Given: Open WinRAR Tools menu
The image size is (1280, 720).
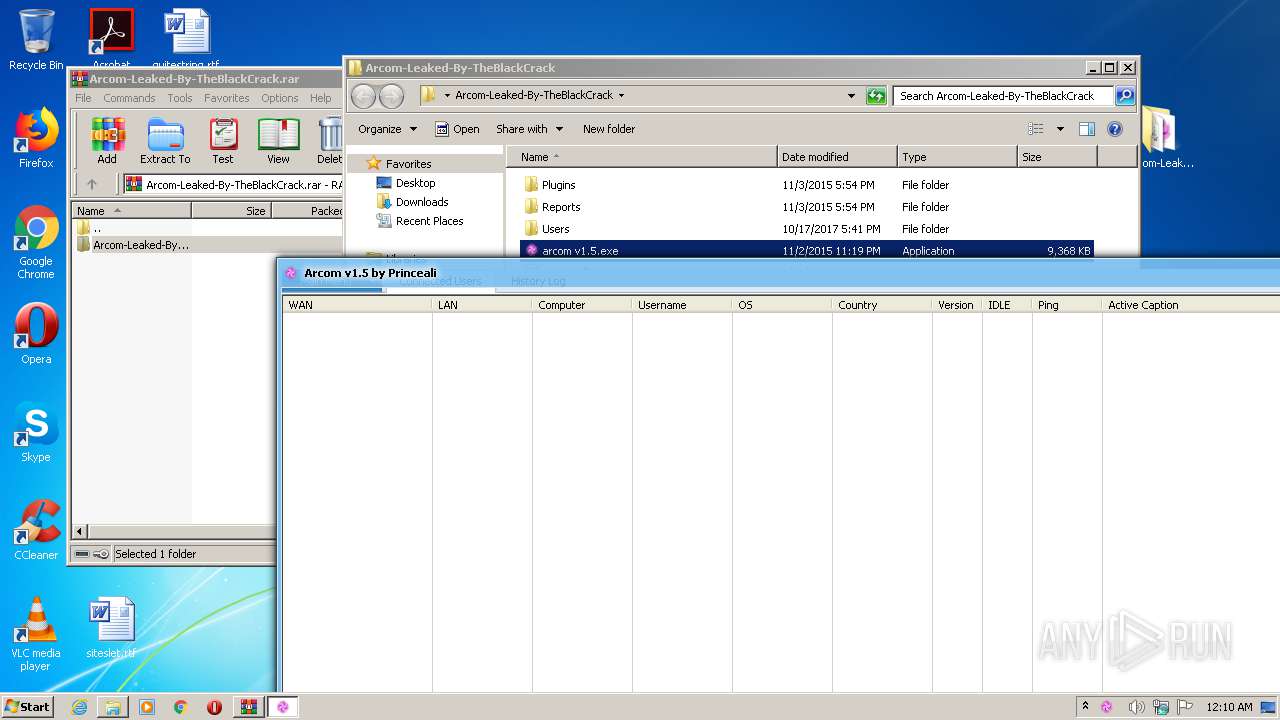Looking at the screenshot, I should [180, 98].
